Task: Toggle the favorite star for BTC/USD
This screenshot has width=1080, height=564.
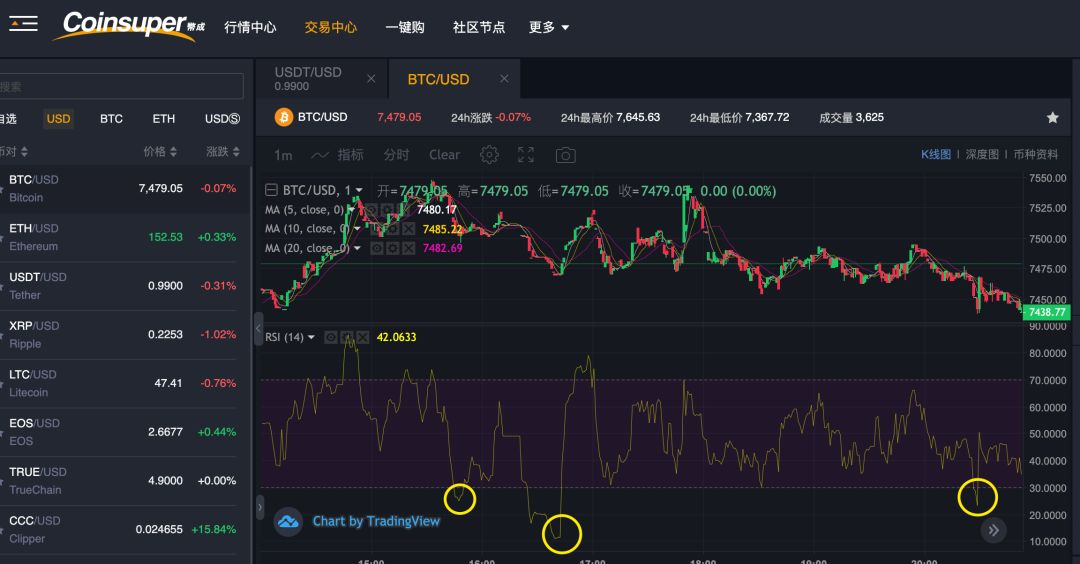Action: [1052, 118]
